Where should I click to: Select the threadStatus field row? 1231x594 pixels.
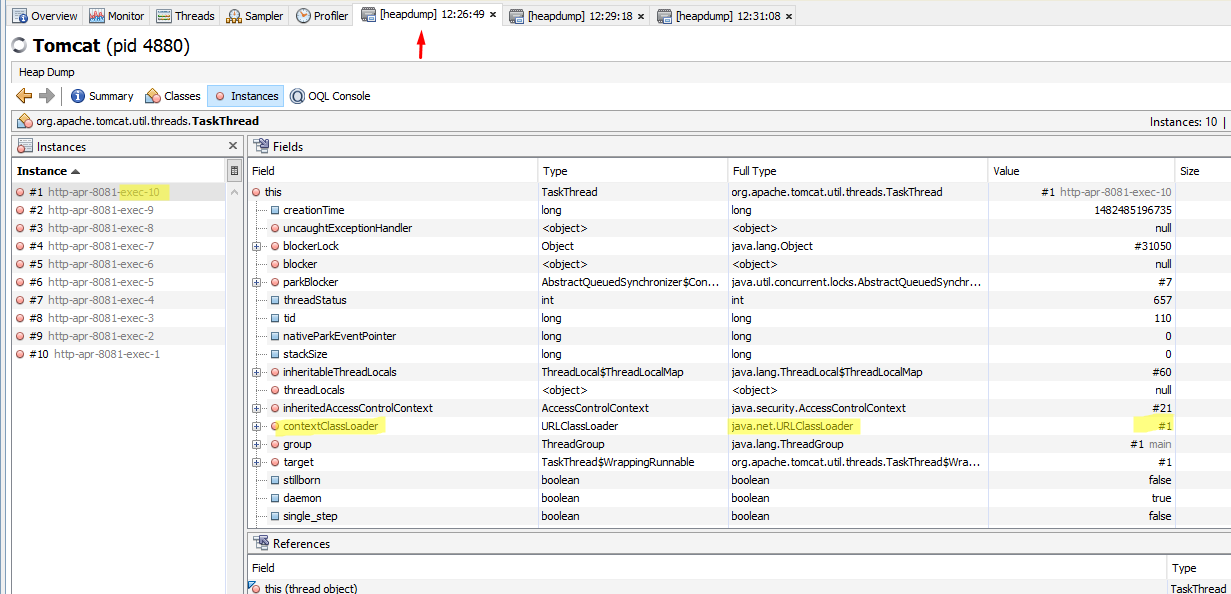[739, 300]
